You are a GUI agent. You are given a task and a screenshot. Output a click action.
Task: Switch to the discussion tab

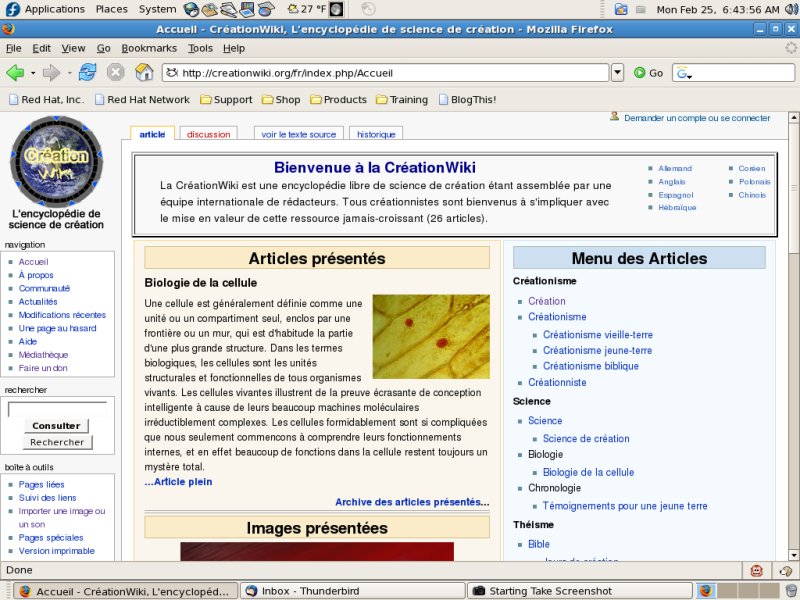pyautogui.click(x=208, y=134)
